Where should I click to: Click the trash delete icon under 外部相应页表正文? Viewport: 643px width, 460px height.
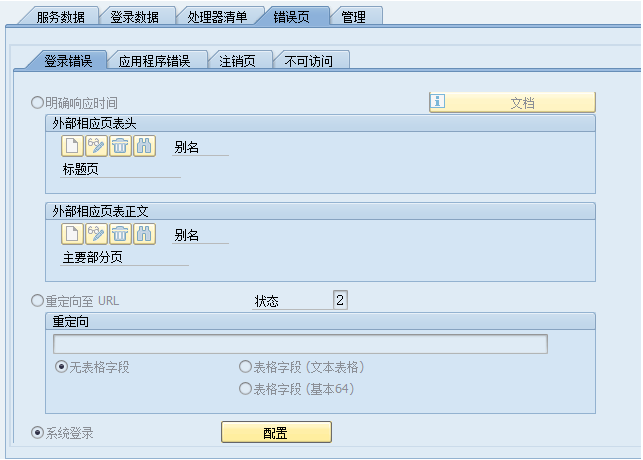tap(120, 234)
